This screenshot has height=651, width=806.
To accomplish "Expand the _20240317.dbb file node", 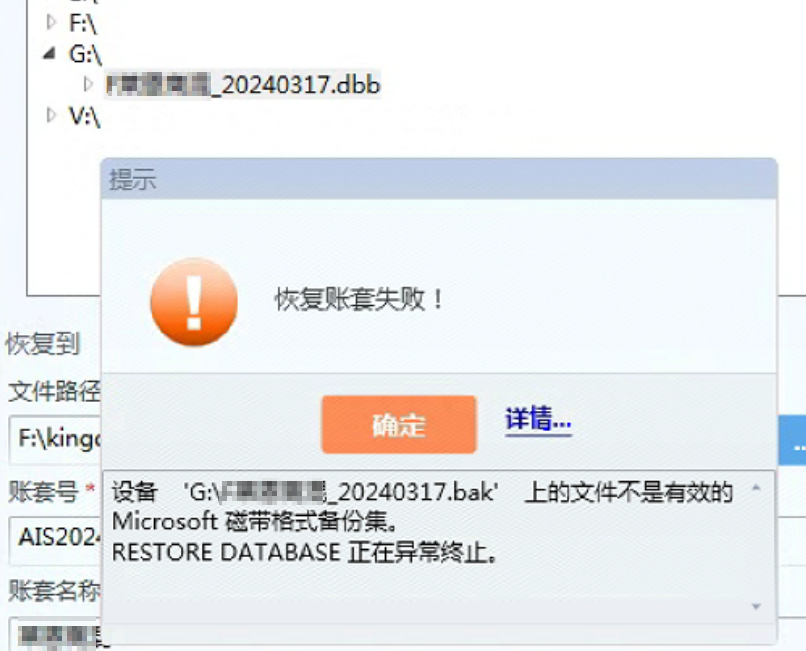I will (x=88, y=84).
